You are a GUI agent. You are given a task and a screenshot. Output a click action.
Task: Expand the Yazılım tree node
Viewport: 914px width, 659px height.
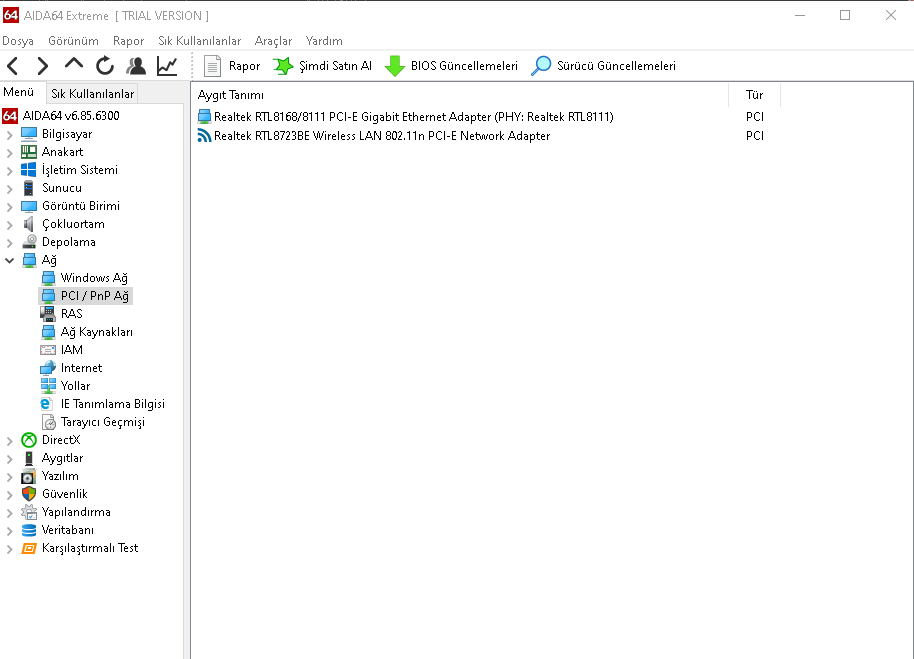click(x=9, y=477)
